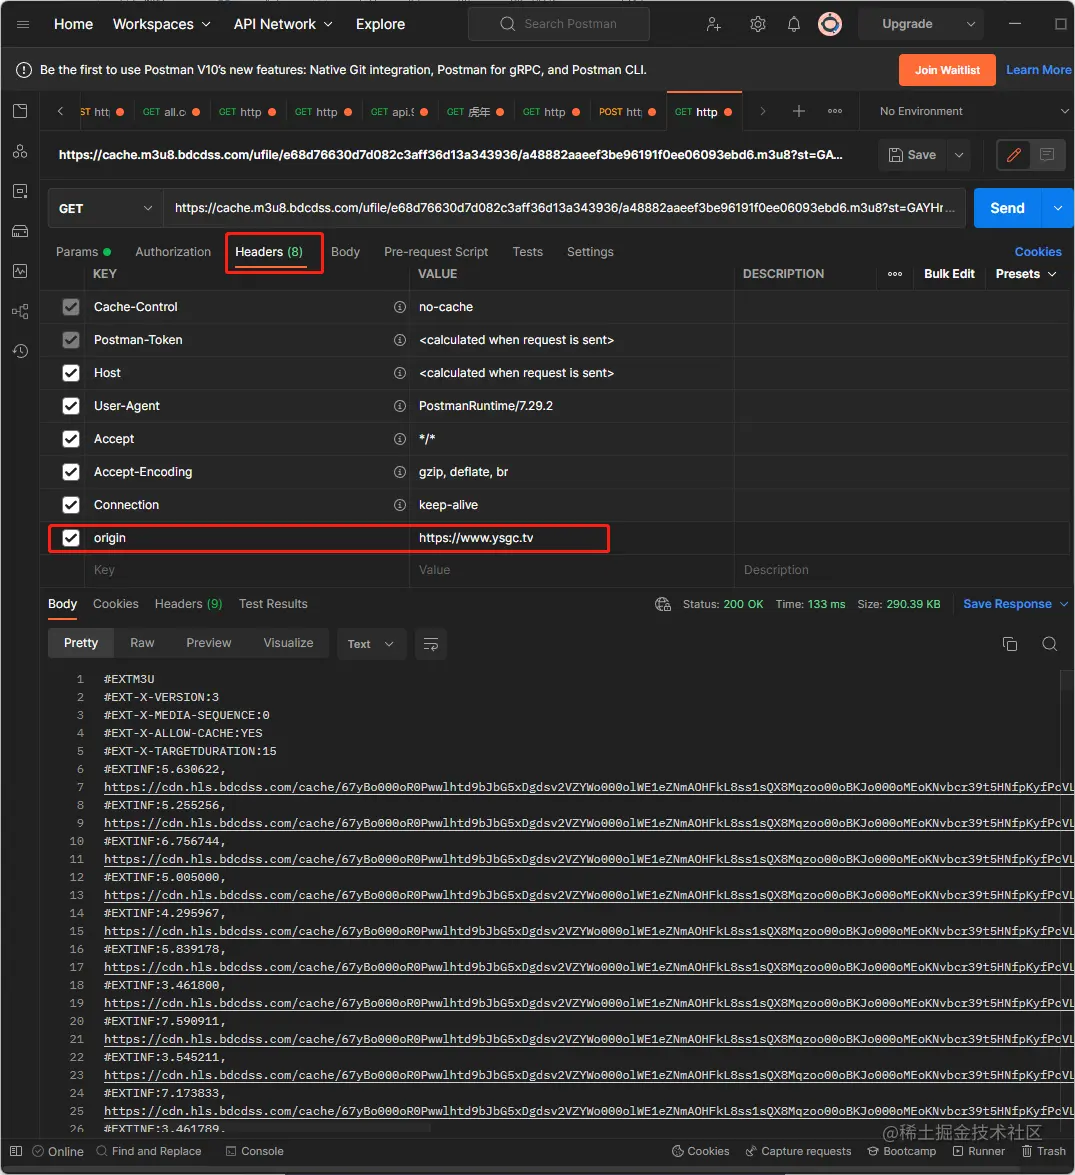Click the edit pencil icon
1075x1175 pixels.
coord(1014,155)
